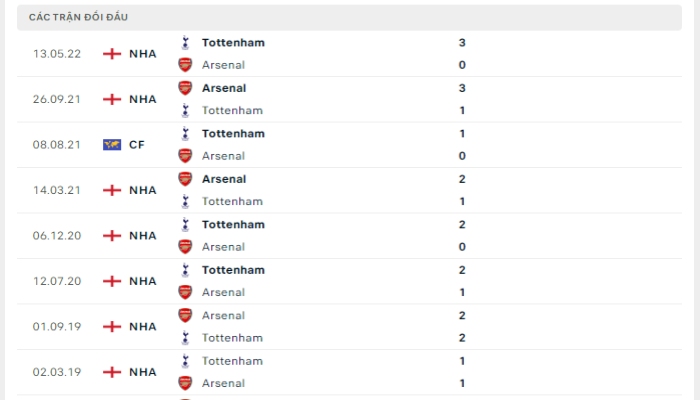
Task: Click the score 3 for Arsenal on 26.09.21
Action: coord(462,88)
